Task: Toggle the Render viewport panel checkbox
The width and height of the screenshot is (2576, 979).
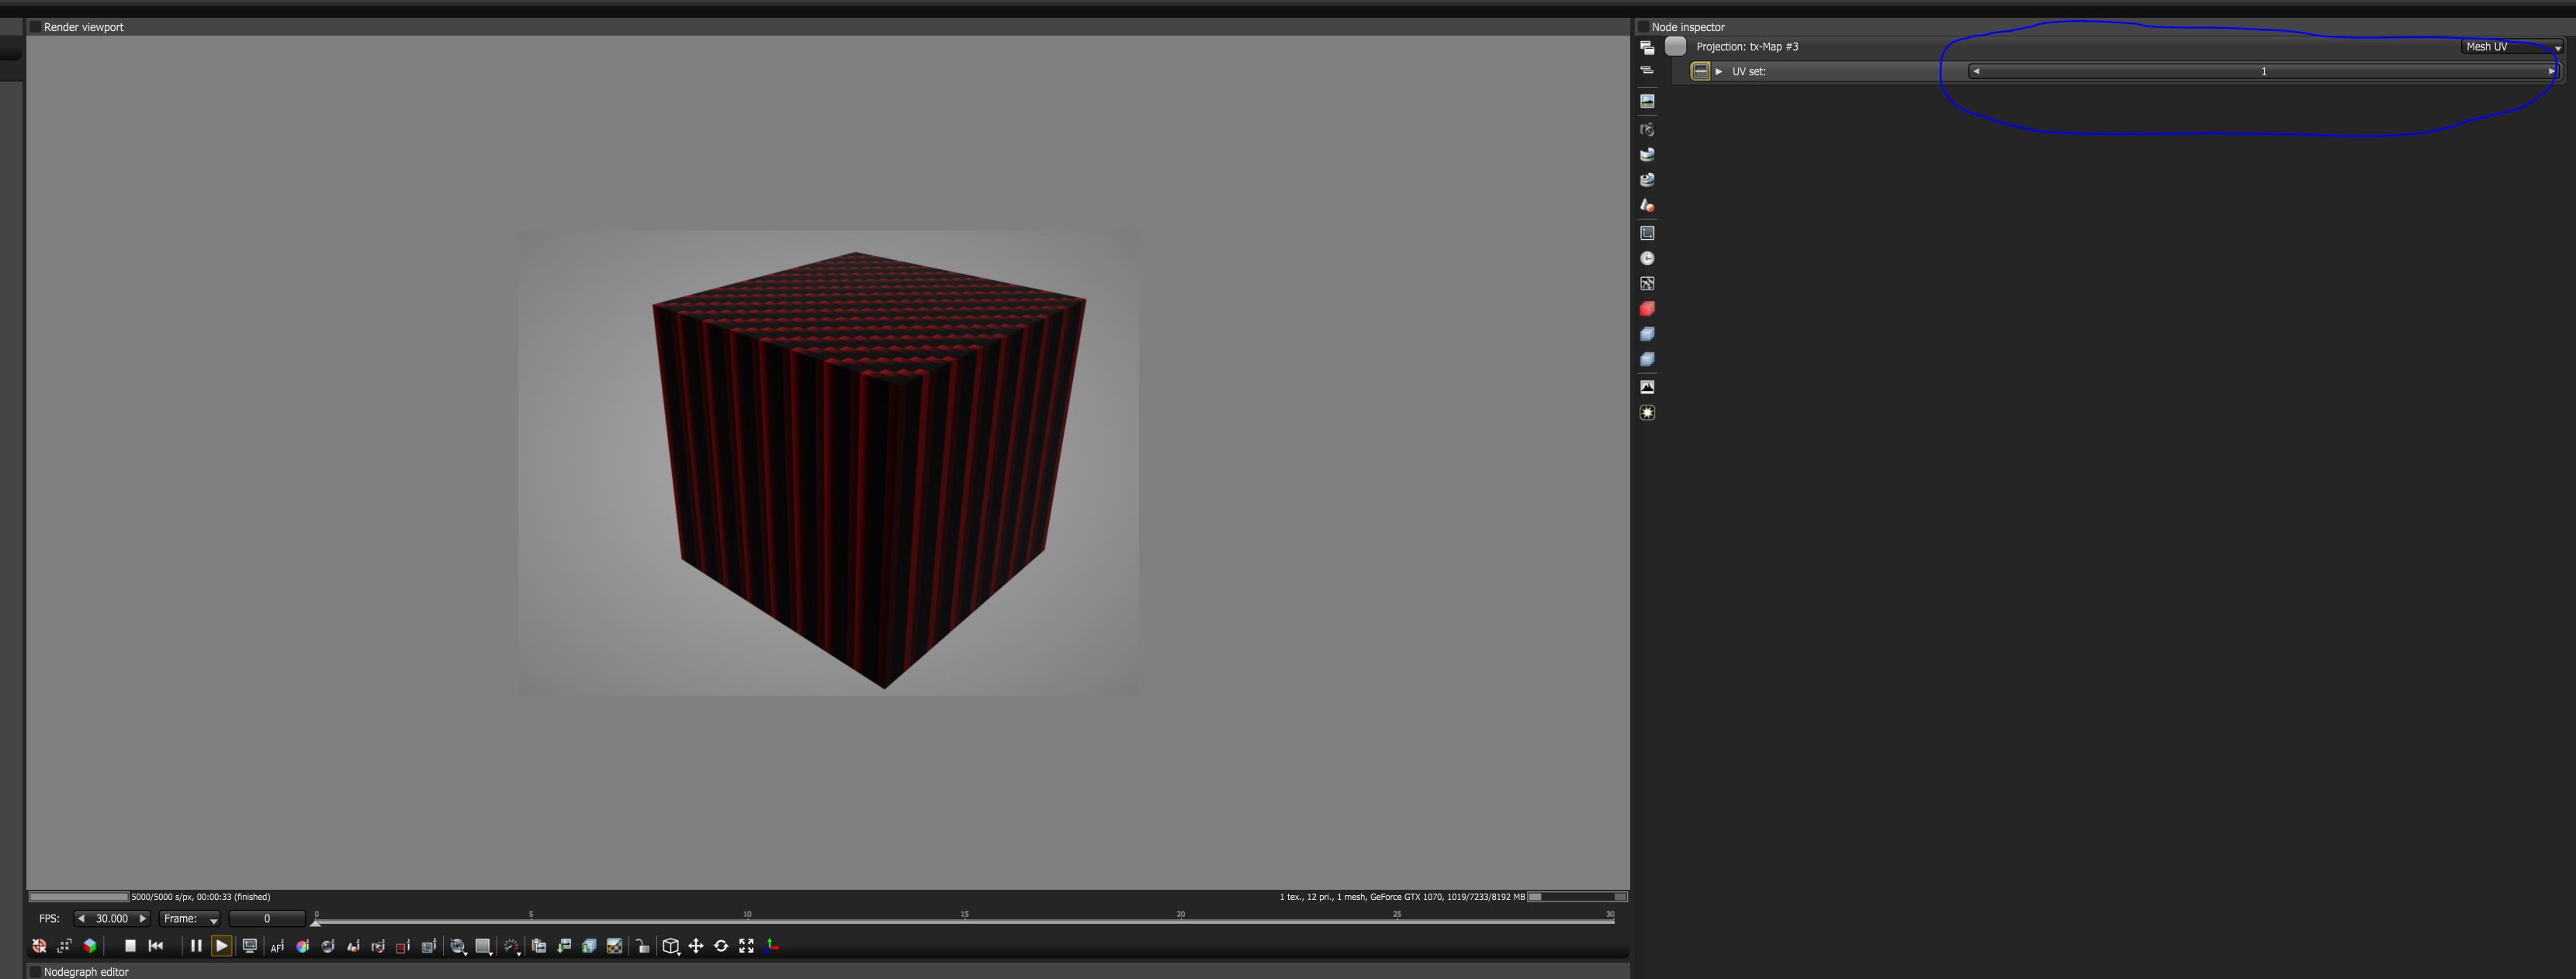Action: [x=35, y=27]
